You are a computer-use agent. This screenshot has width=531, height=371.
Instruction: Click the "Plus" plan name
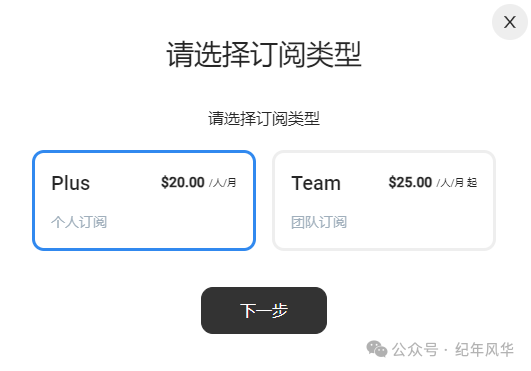click(70, 183)
